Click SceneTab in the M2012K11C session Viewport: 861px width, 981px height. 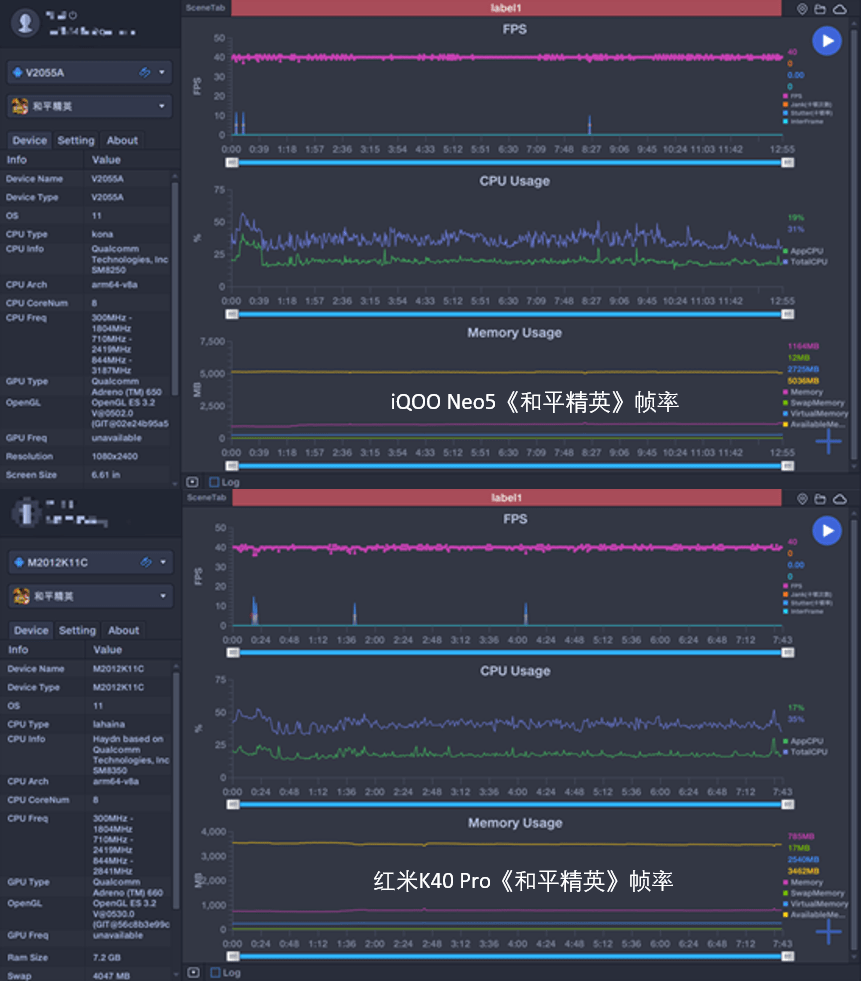tap(206, 498)
